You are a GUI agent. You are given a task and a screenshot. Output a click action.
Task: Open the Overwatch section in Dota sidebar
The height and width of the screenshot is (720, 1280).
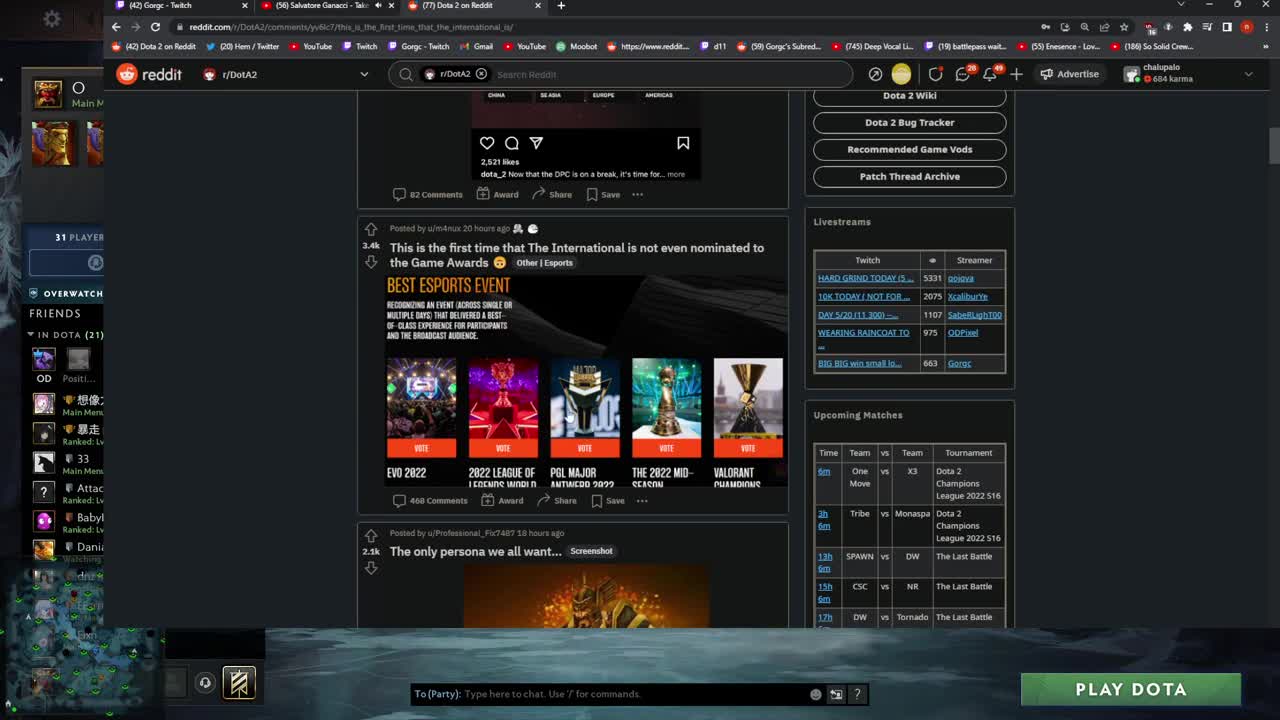pyautogui.click(x=66, y=294)
